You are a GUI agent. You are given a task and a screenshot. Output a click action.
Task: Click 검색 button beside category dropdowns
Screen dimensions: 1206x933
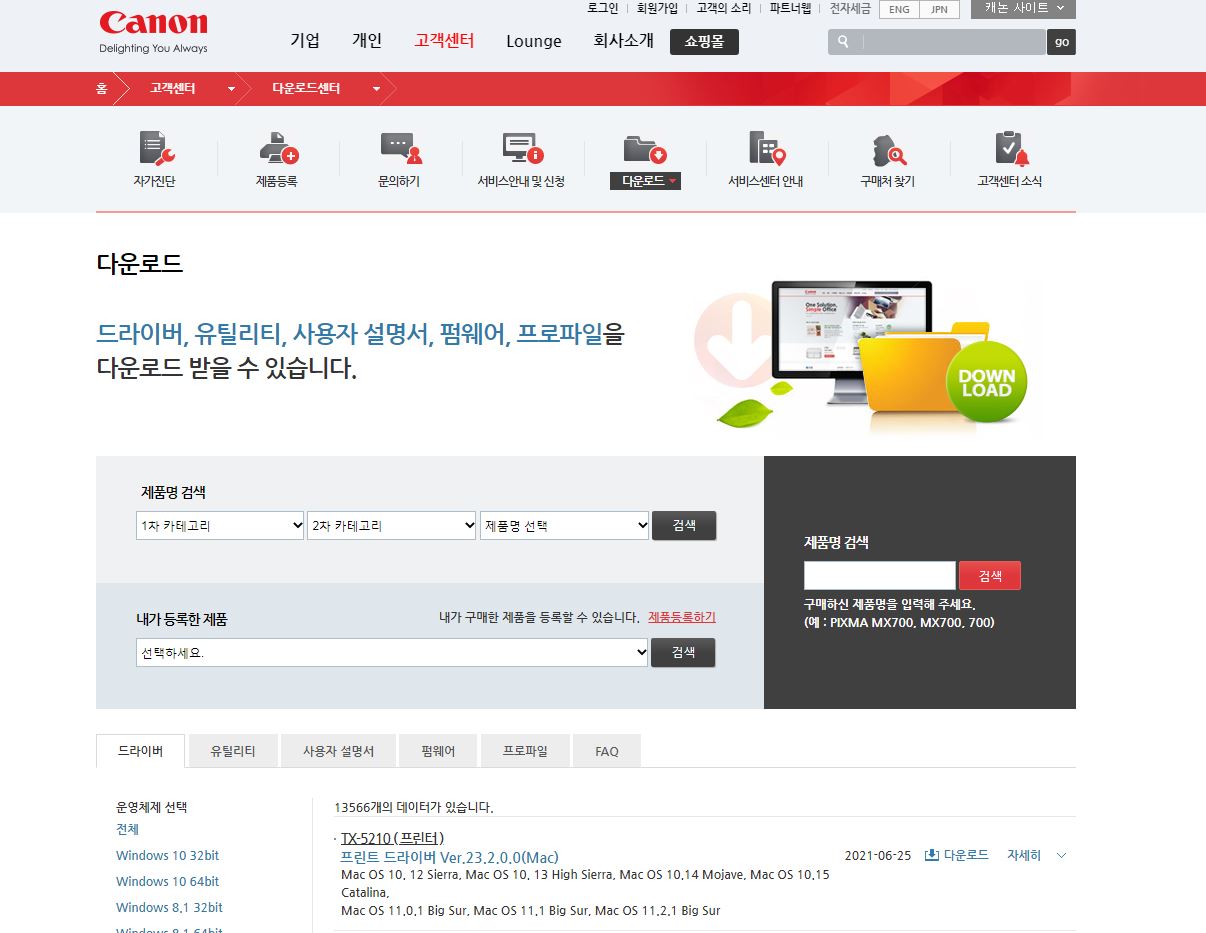pyautogui.click(x=684, y=525)
